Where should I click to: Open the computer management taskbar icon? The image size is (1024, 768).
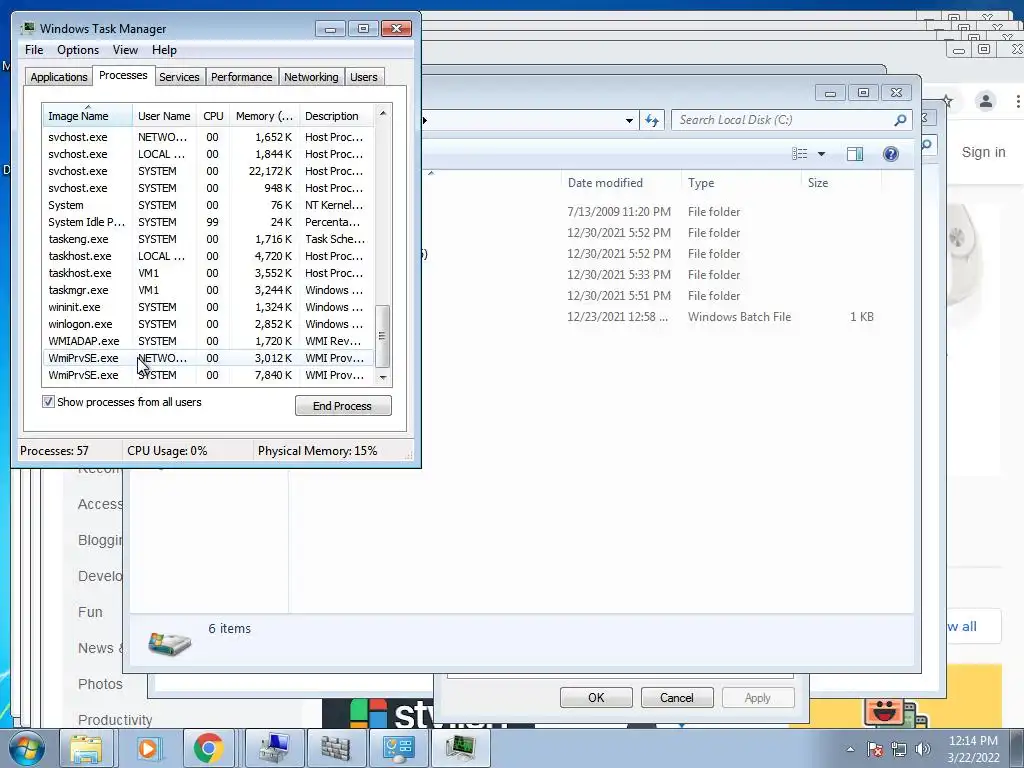pos(274,748)
